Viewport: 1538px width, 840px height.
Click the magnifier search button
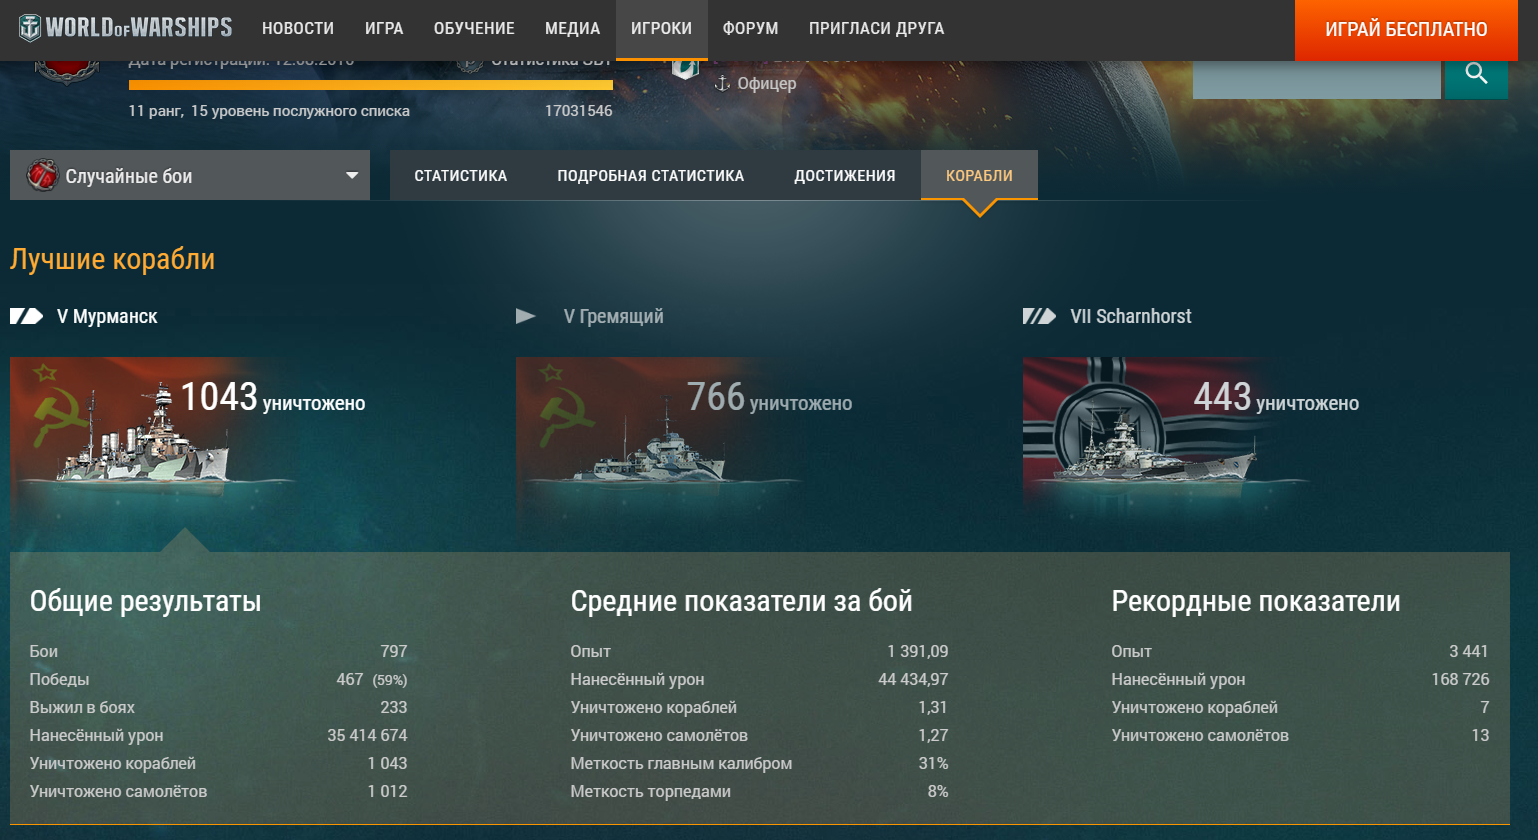click(1476, 73)
